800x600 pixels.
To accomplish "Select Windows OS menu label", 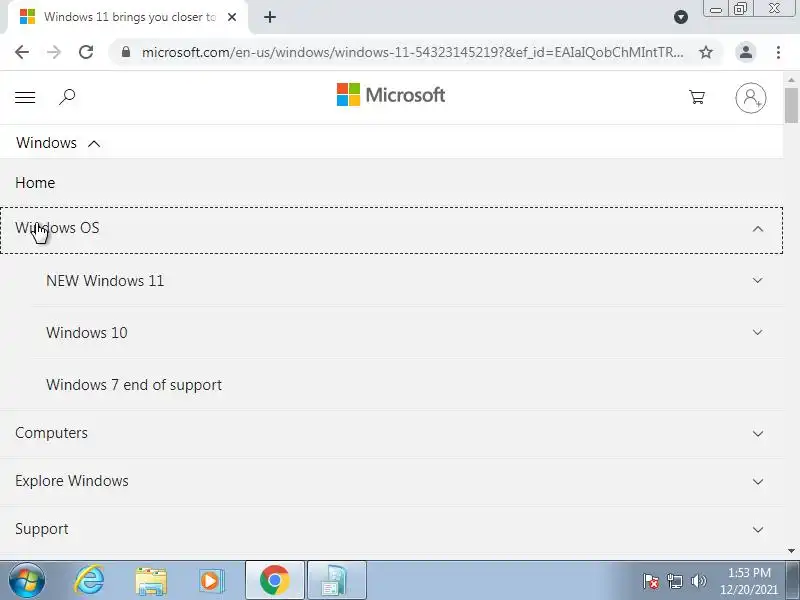I will pyautogui.click(x=57, y=228).
